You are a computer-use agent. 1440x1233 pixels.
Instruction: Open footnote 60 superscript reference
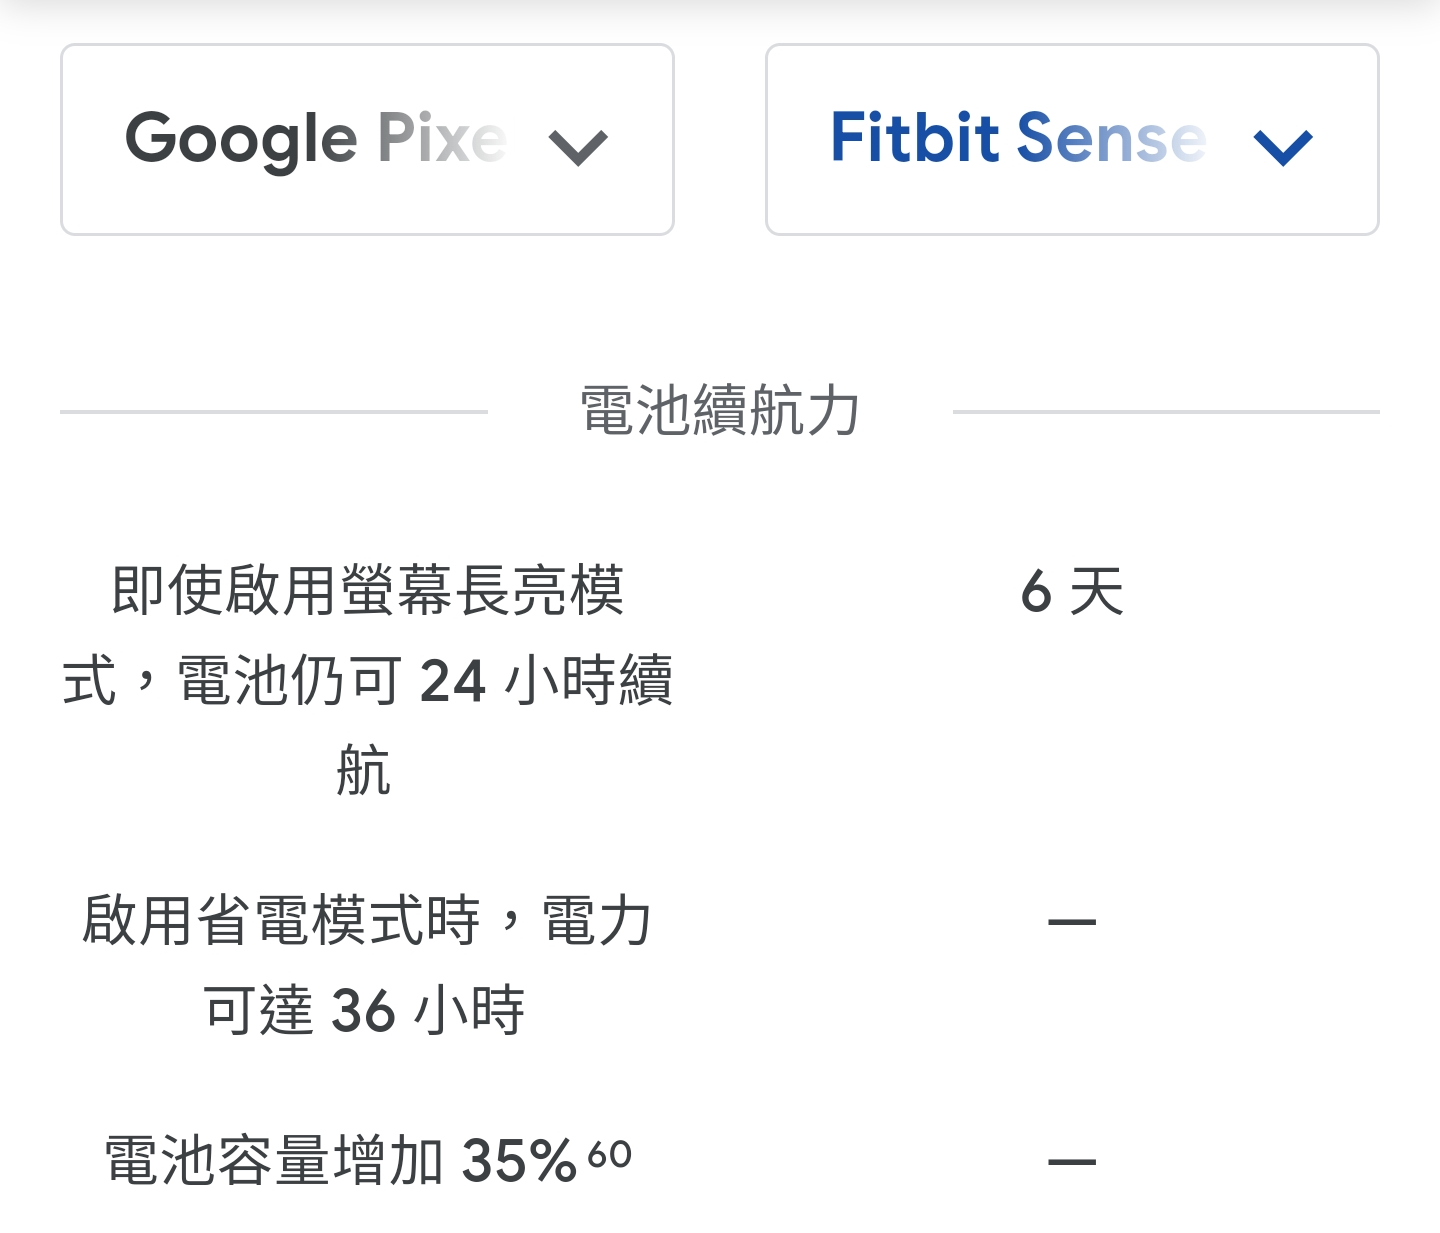(x=610, y=1155)
